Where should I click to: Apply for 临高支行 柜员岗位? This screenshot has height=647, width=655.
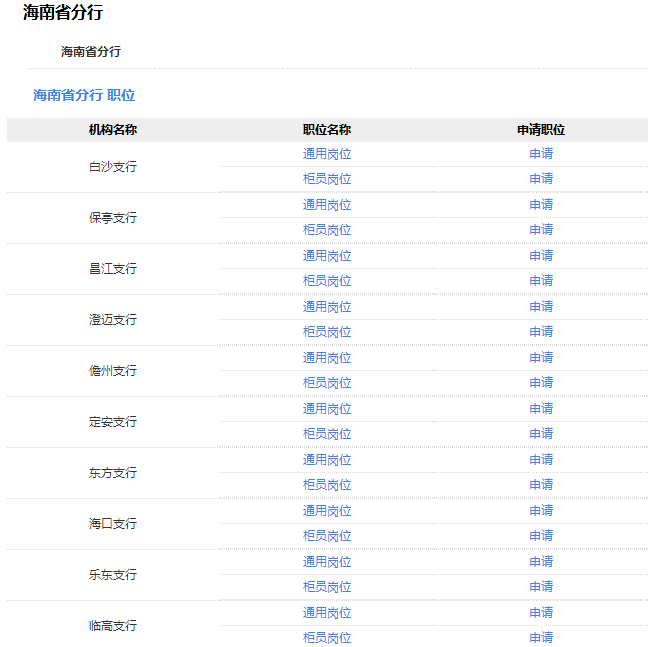click(541, 637)
